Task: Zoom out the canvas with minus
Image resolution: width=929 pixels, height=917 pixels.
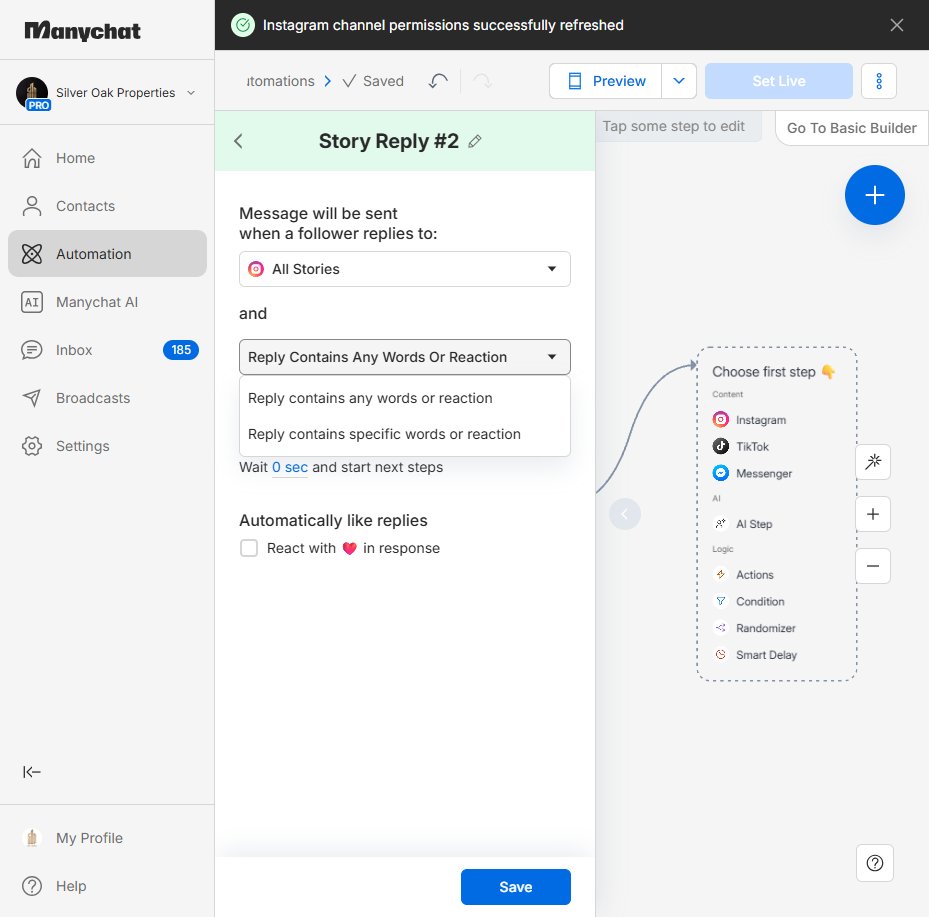Action: [873, 566]
